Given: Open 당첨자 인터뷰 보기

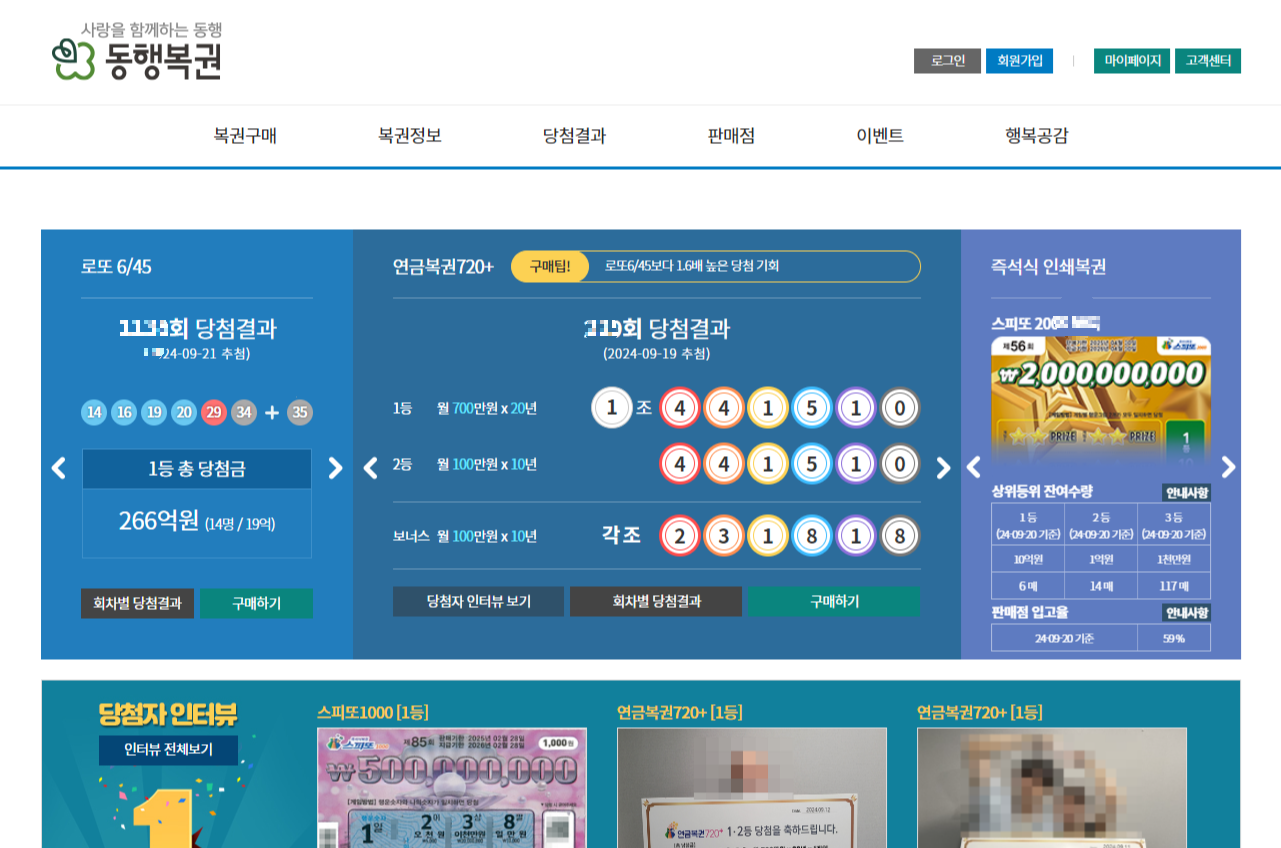Looking at the screenshot, I should pos(478,601).
